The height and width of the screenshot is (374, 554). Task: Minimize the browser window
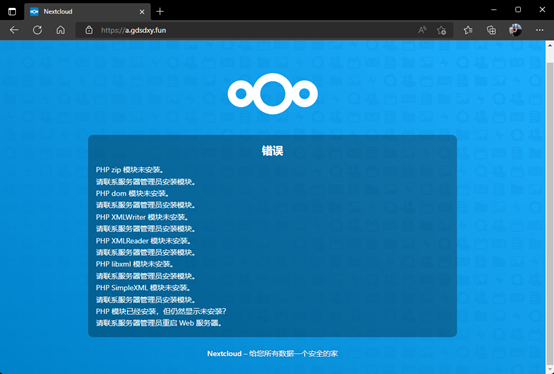[x=494, y=10]
